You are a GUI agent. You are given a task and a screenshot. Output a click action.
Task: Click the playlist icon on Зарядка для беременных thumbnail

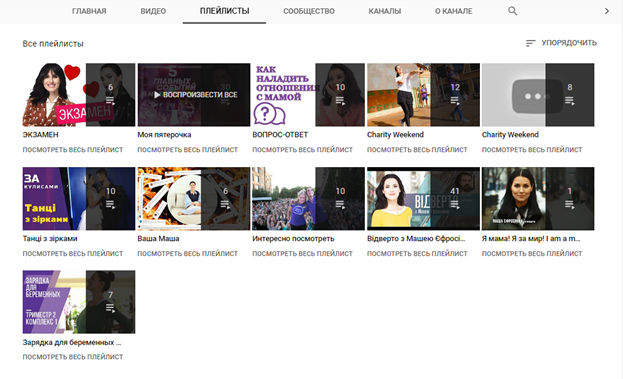pos(110,308)
